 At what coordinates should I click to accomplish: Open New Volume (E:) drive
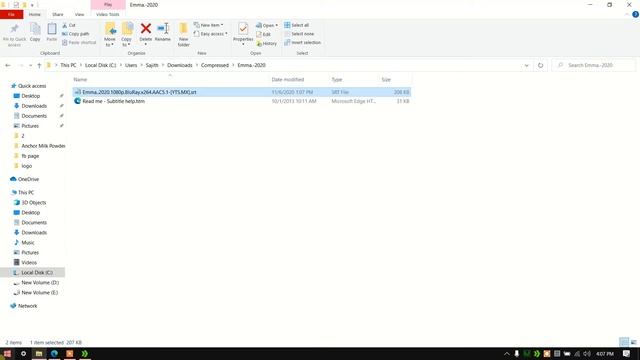(x=40, y=293)
